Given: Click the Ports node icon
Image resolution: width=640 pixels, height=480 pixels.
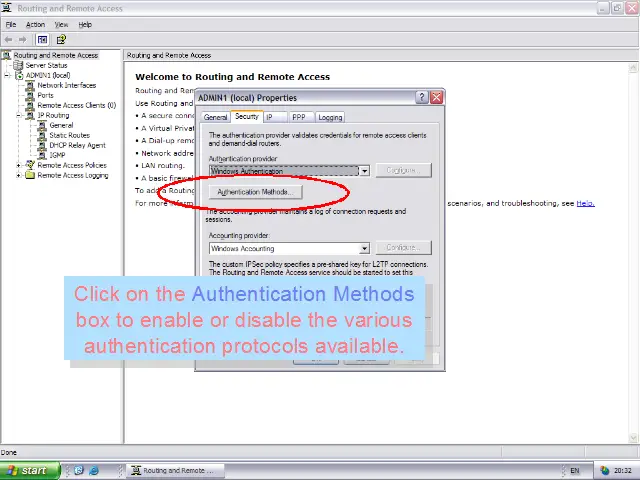Looking at the screenshot, I should click(30, 96).
